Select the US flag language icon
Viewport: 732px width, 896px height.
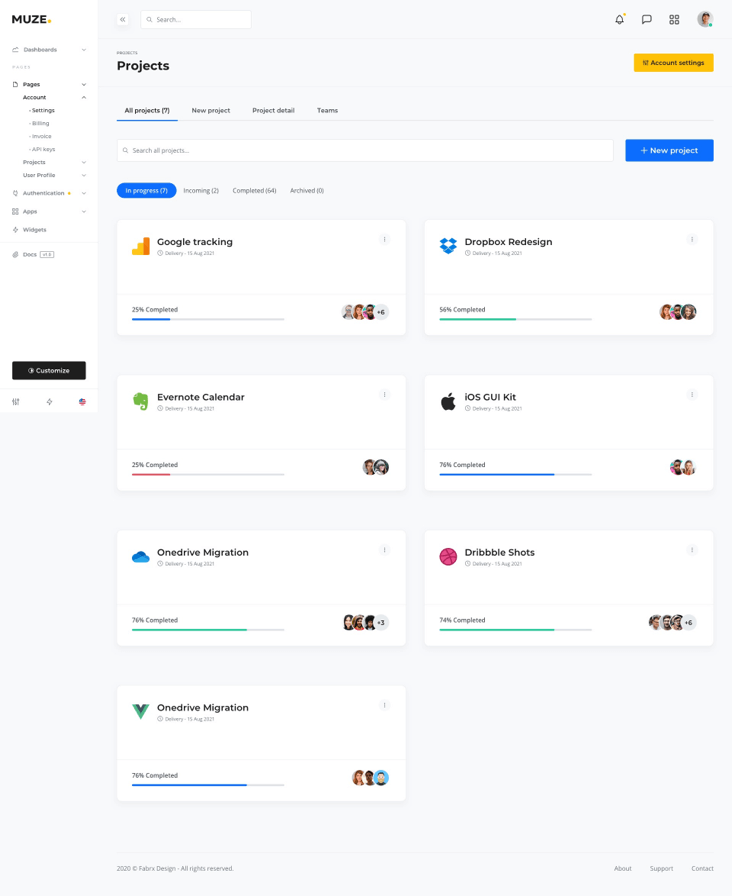(82, 402)
